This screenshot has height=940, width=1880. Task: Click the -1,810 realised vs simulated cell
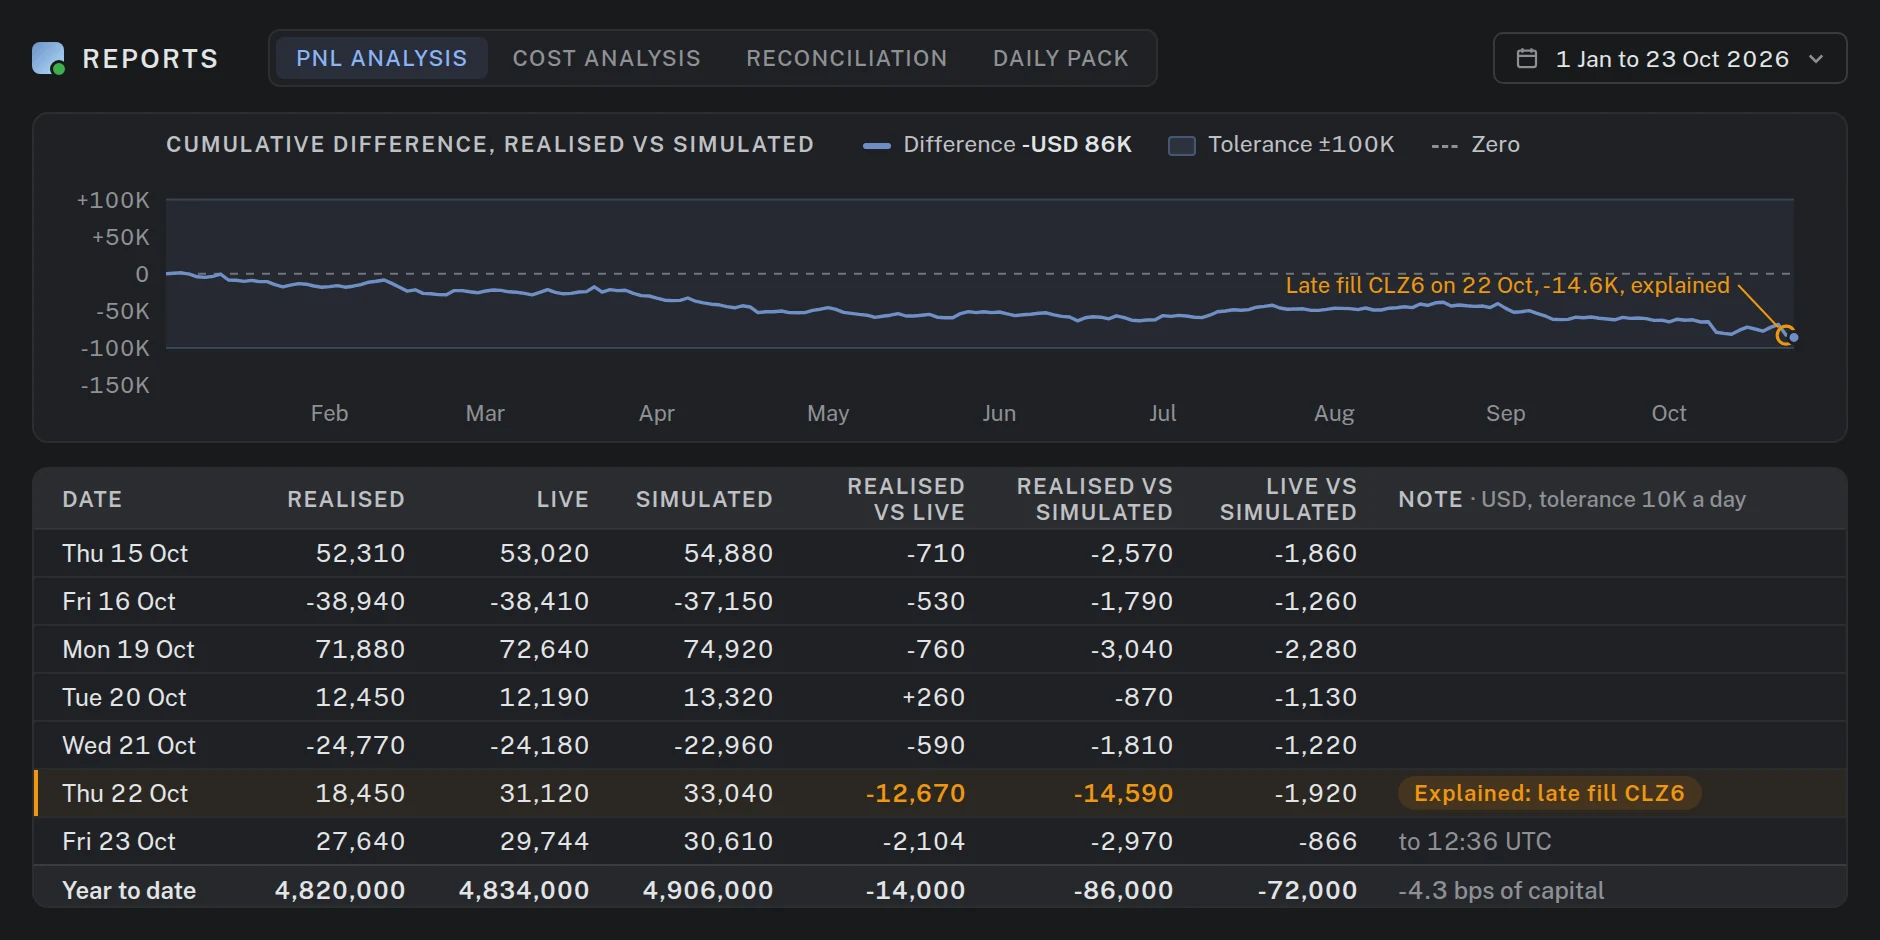point(1131,745)
